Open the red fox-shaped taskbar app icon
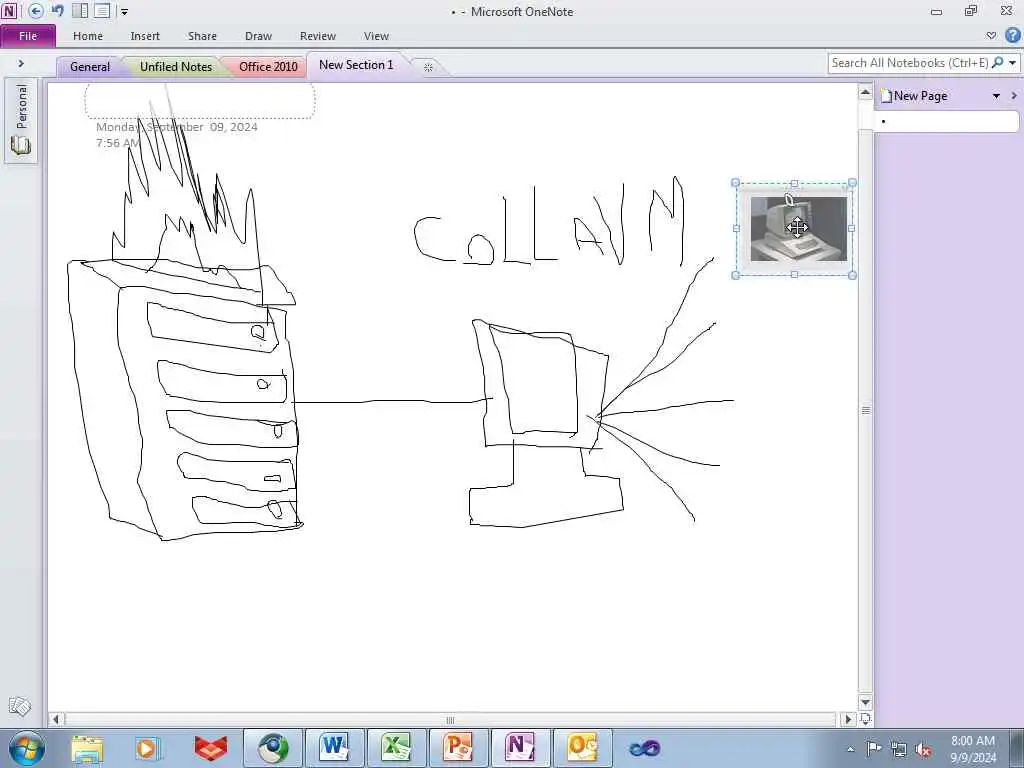 (x=210, y=748)
